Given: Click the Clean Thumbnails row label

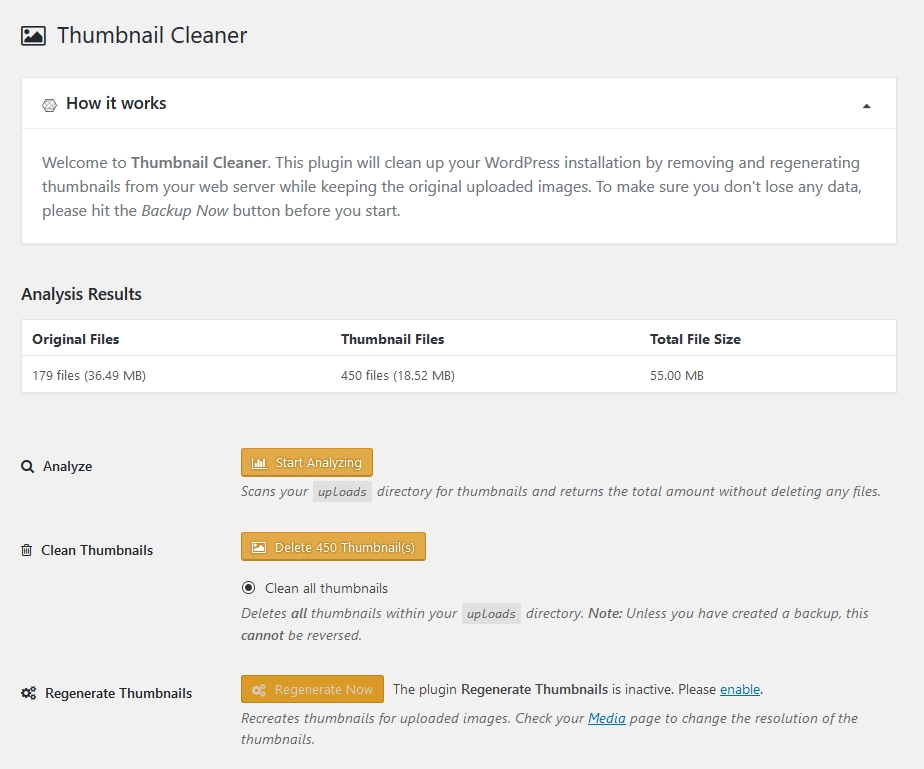Looking at the screenshot, I should pos(97,550).
